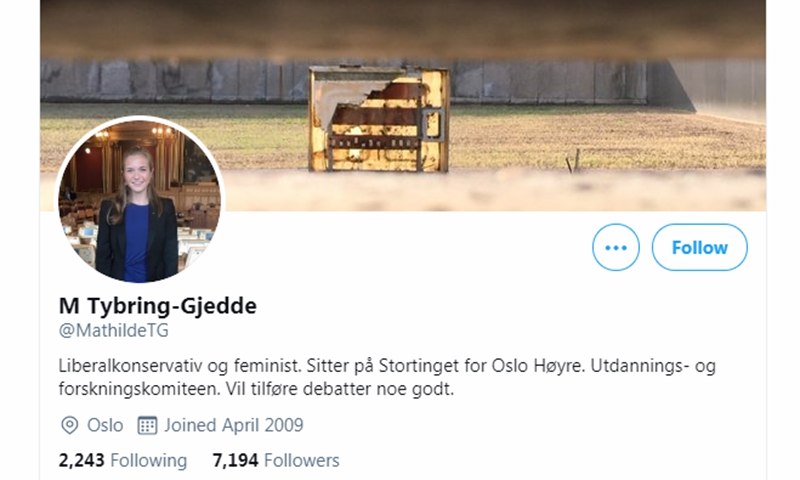Viewport: 800px width, 480px height.
Task: Click the Oslo location text
Action: [105, 425]
